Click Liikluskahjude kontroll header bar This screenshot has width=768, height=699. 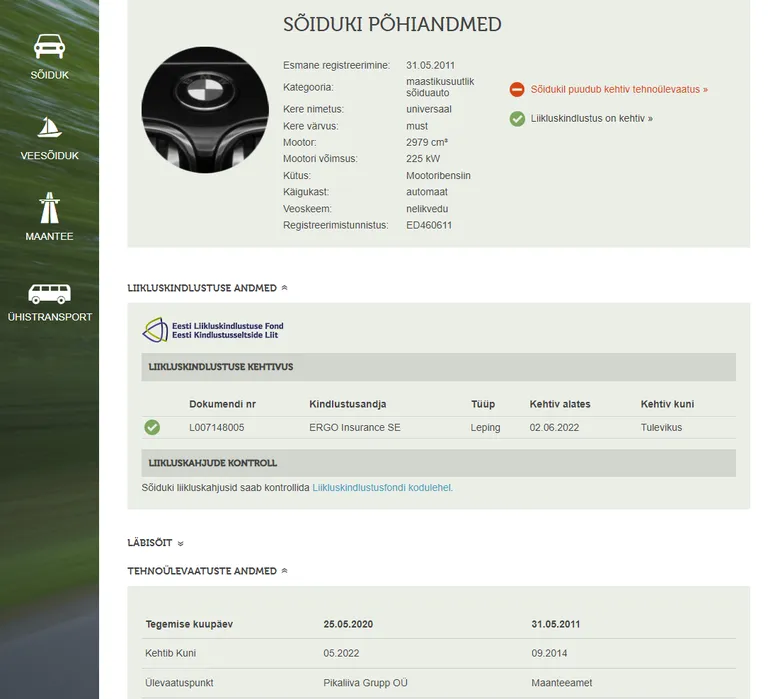(x=438, y=463)
